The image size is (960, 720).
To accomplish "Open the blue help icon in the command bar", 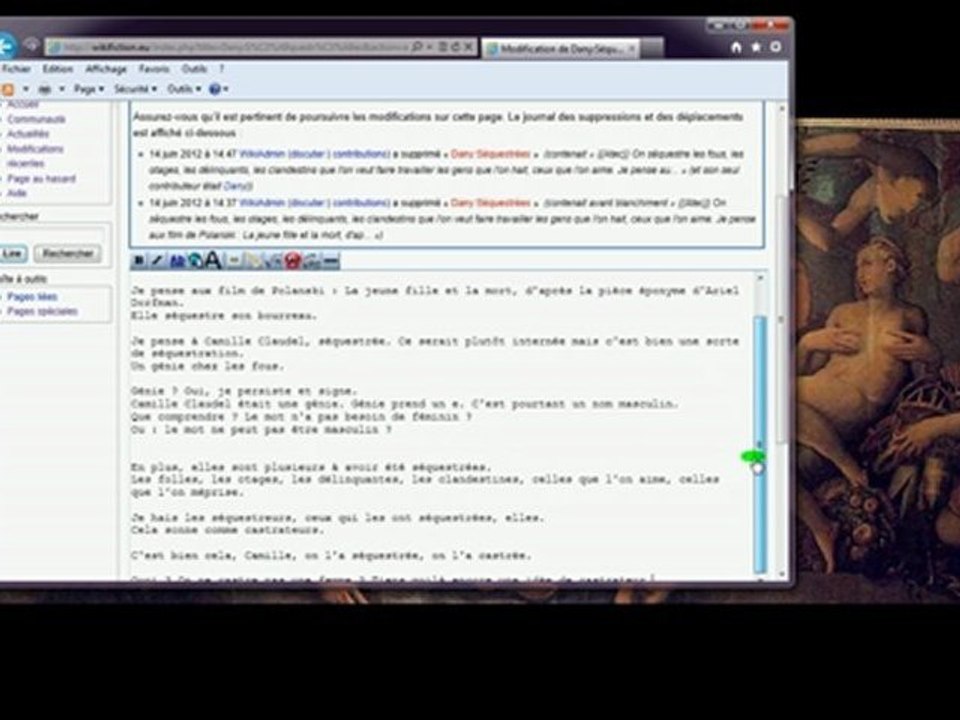I will [x=214, y=89].
